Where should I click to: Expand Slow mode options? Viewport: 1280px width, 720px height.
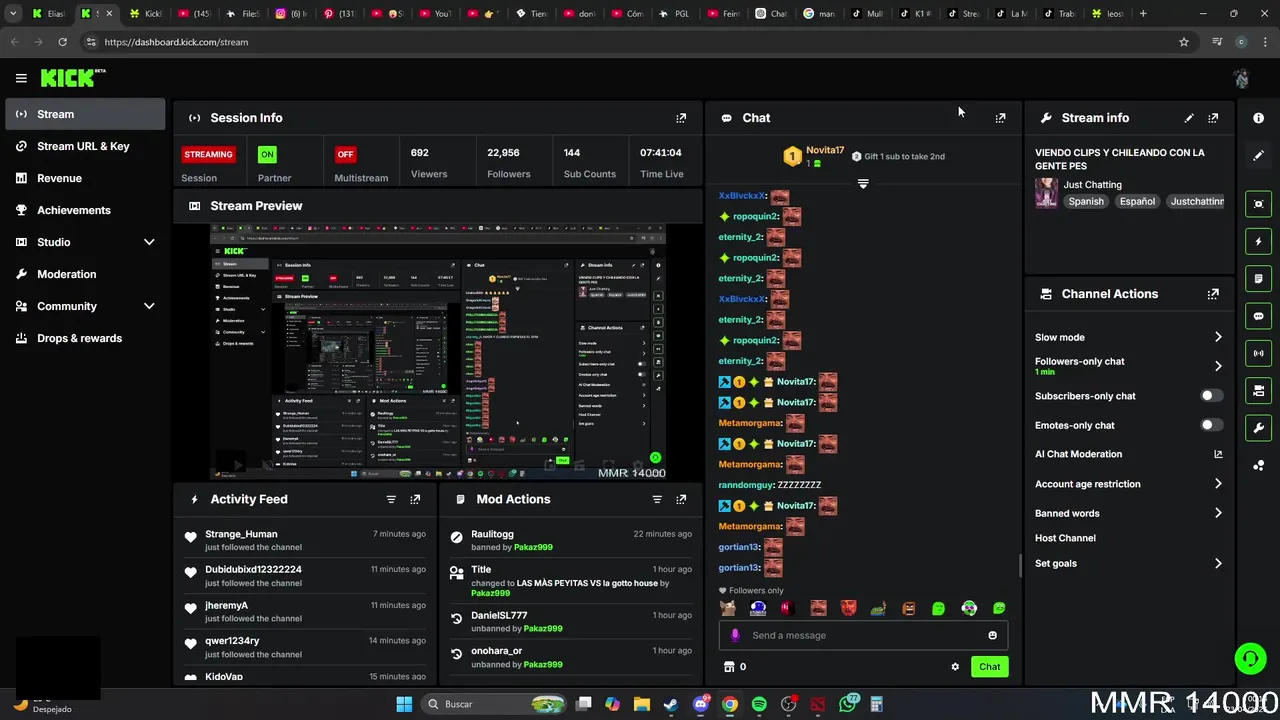1218,337
